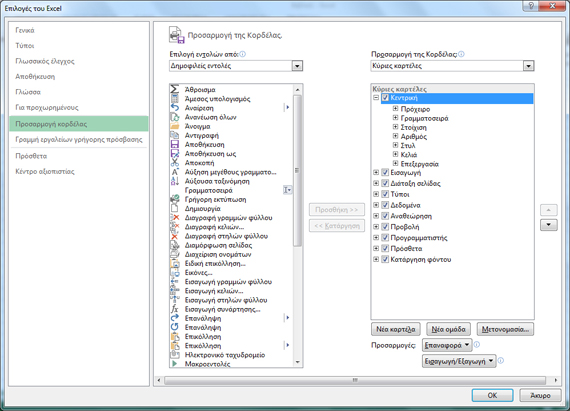Toggle the Προγραμματιστής tab checkbox
Viewport: 570px width, 411px height.
(x=385, y=238)
